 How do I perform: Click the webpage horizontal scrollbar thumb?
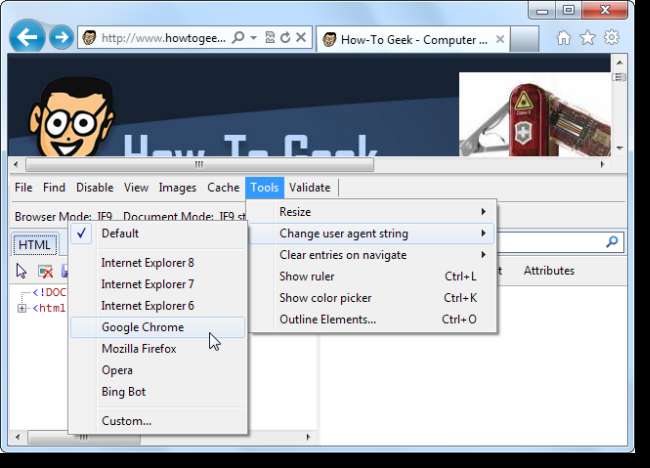(199, 164)
